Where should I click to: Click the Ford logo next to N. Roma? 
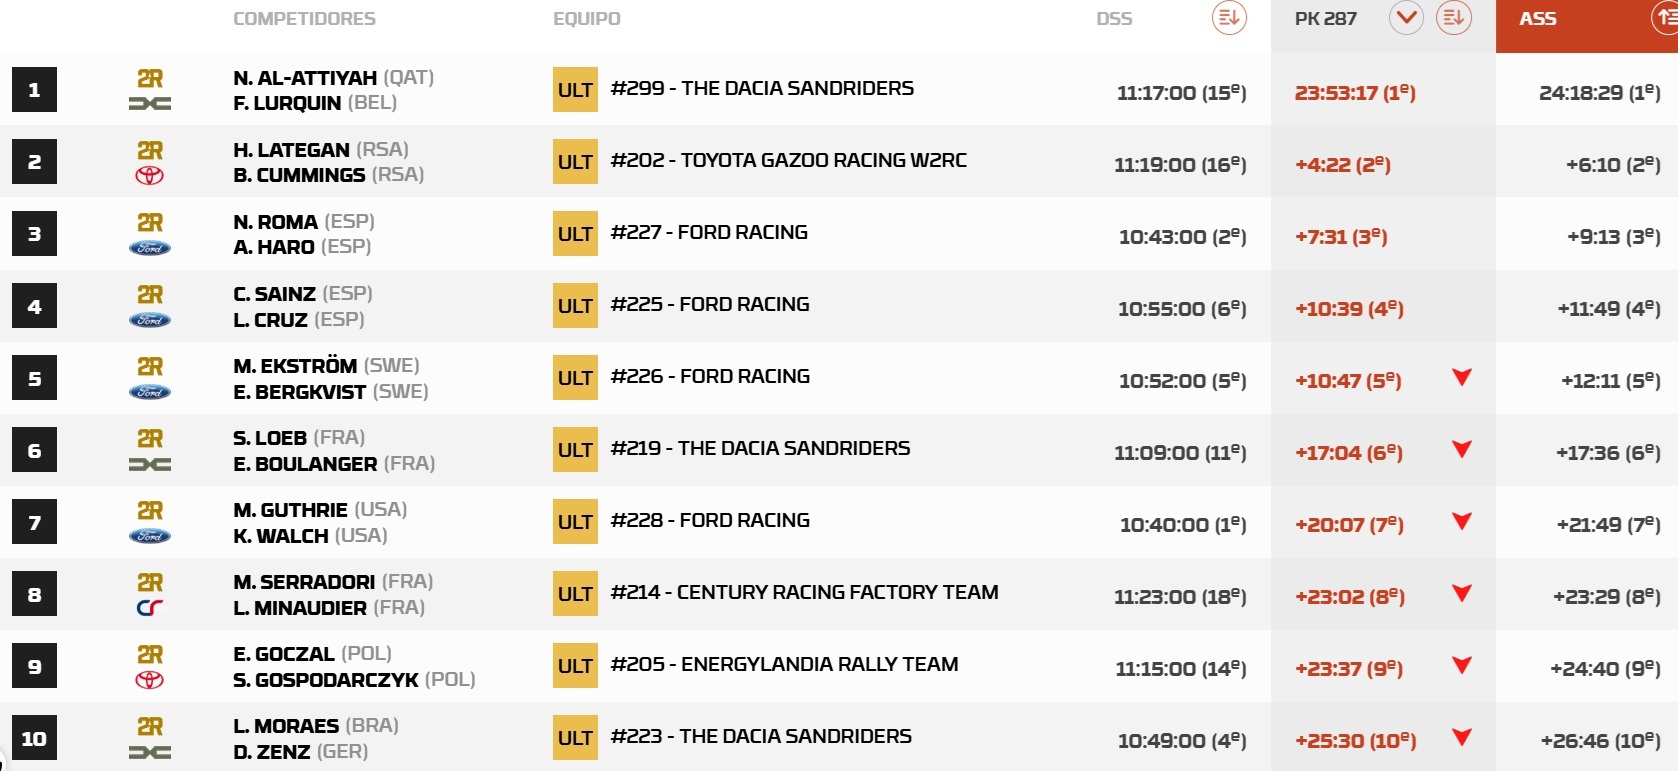click(150, 248)
